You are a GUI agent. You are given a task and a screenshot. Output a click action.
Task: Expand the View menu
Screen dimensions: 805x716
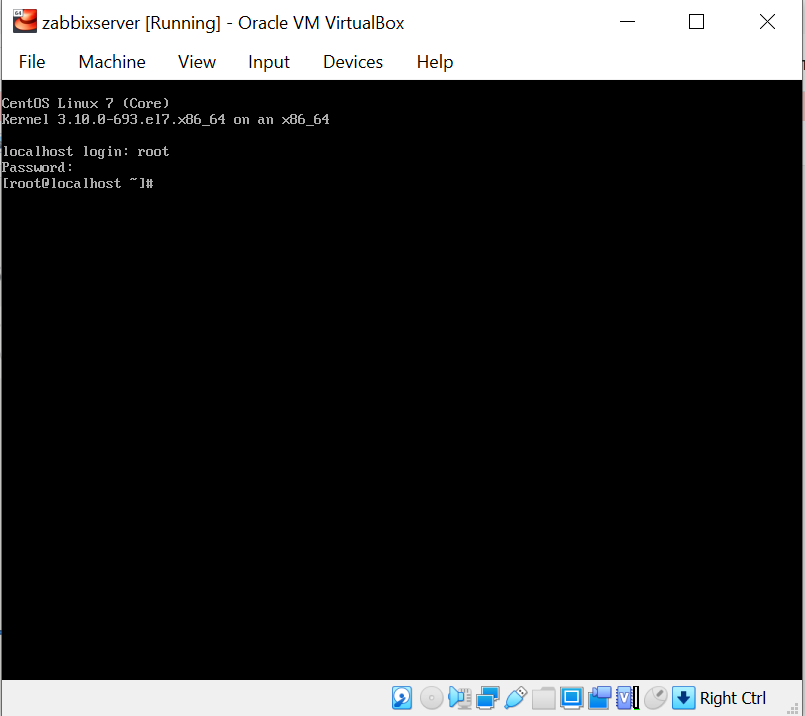pos(196,61)
